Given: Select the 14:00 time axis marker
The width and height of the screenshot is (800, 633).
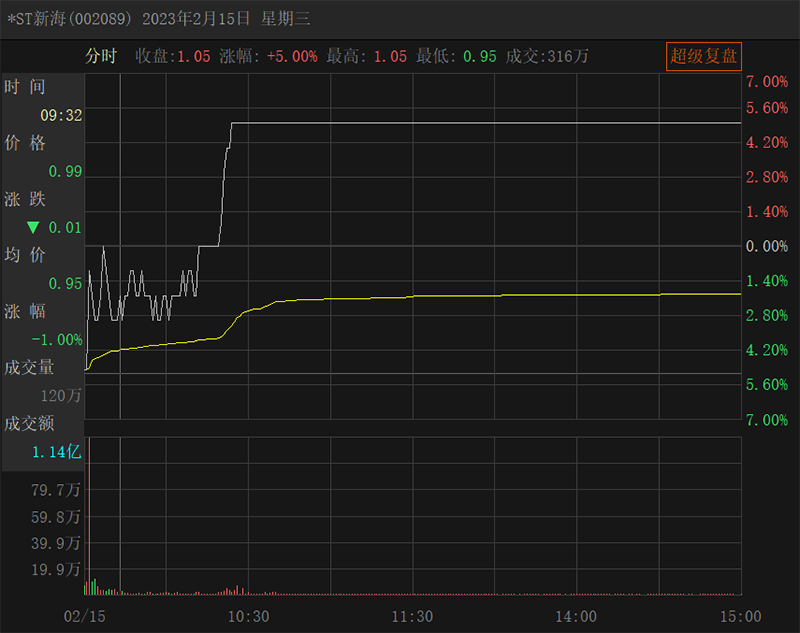Looking at the screenshot, I should point(576,616).
